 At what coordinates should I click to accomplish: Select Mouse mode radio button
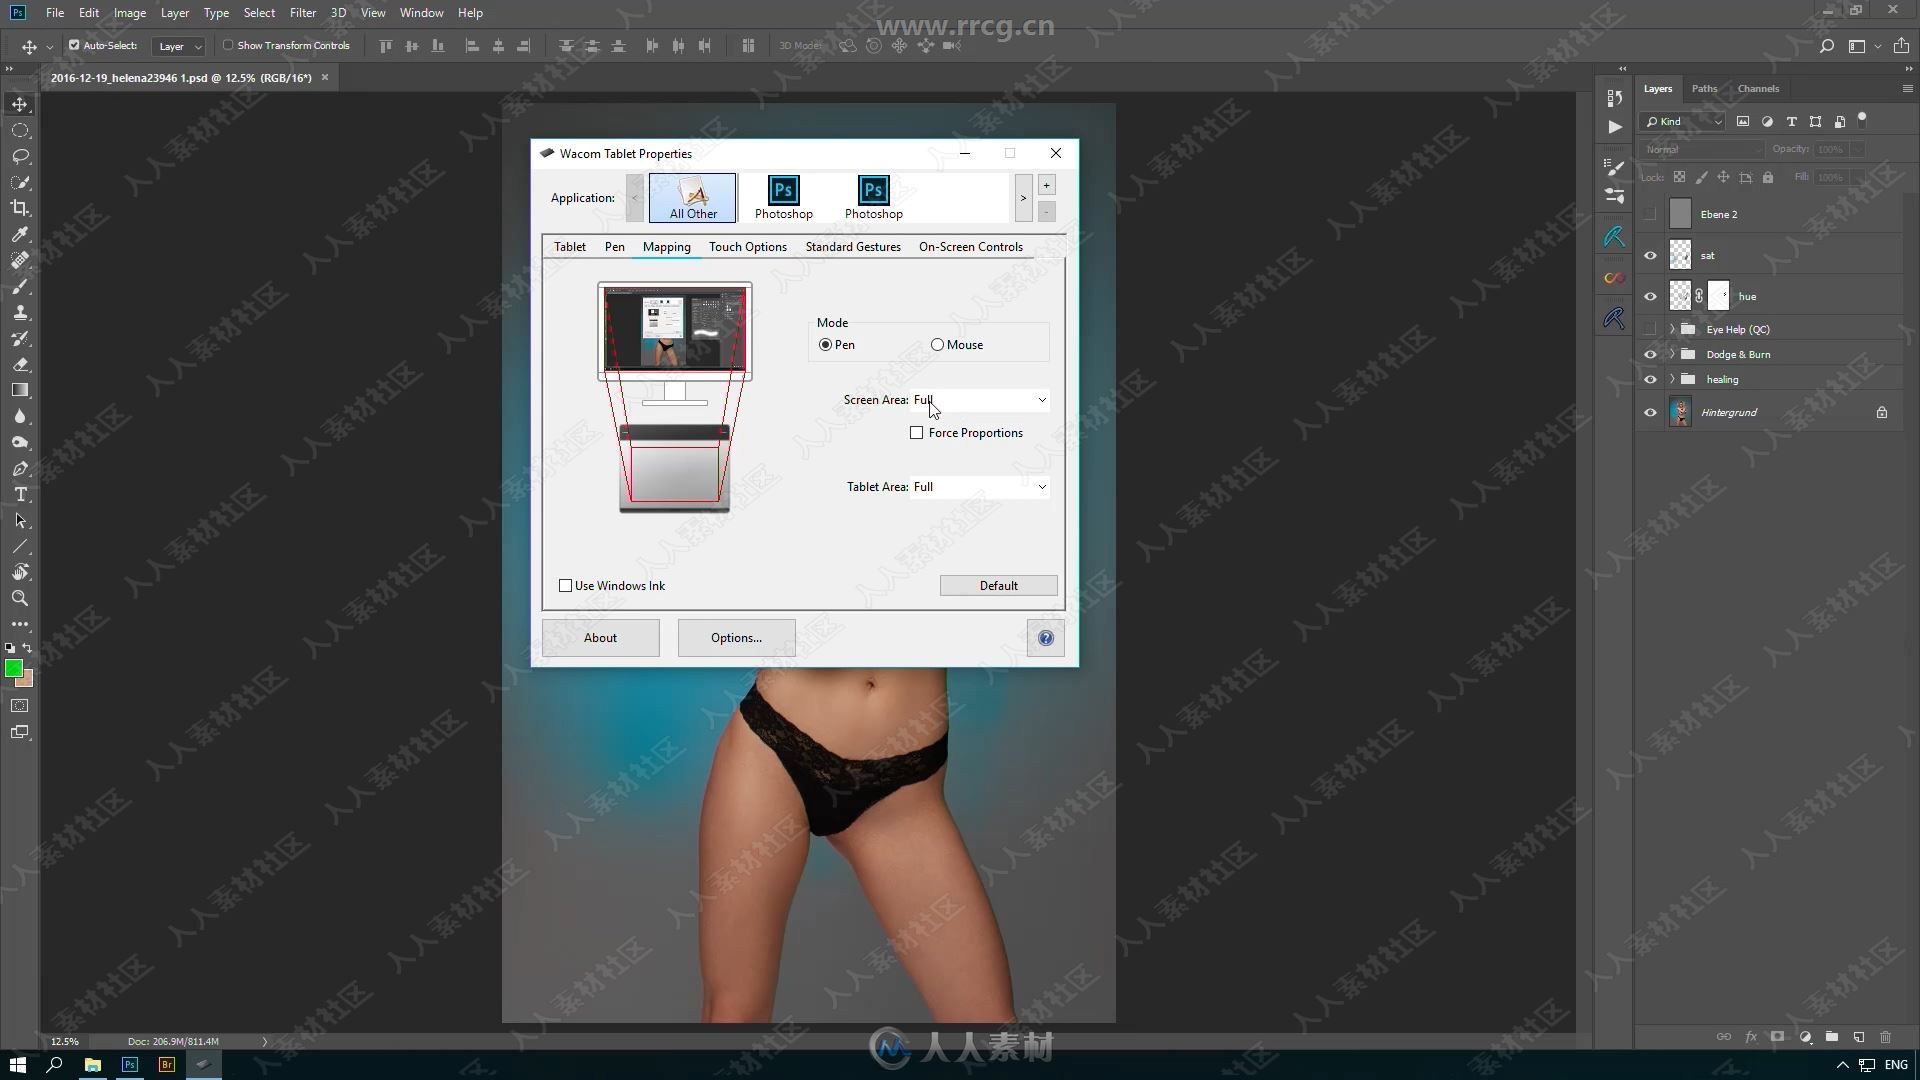click(x=936, y=343)
